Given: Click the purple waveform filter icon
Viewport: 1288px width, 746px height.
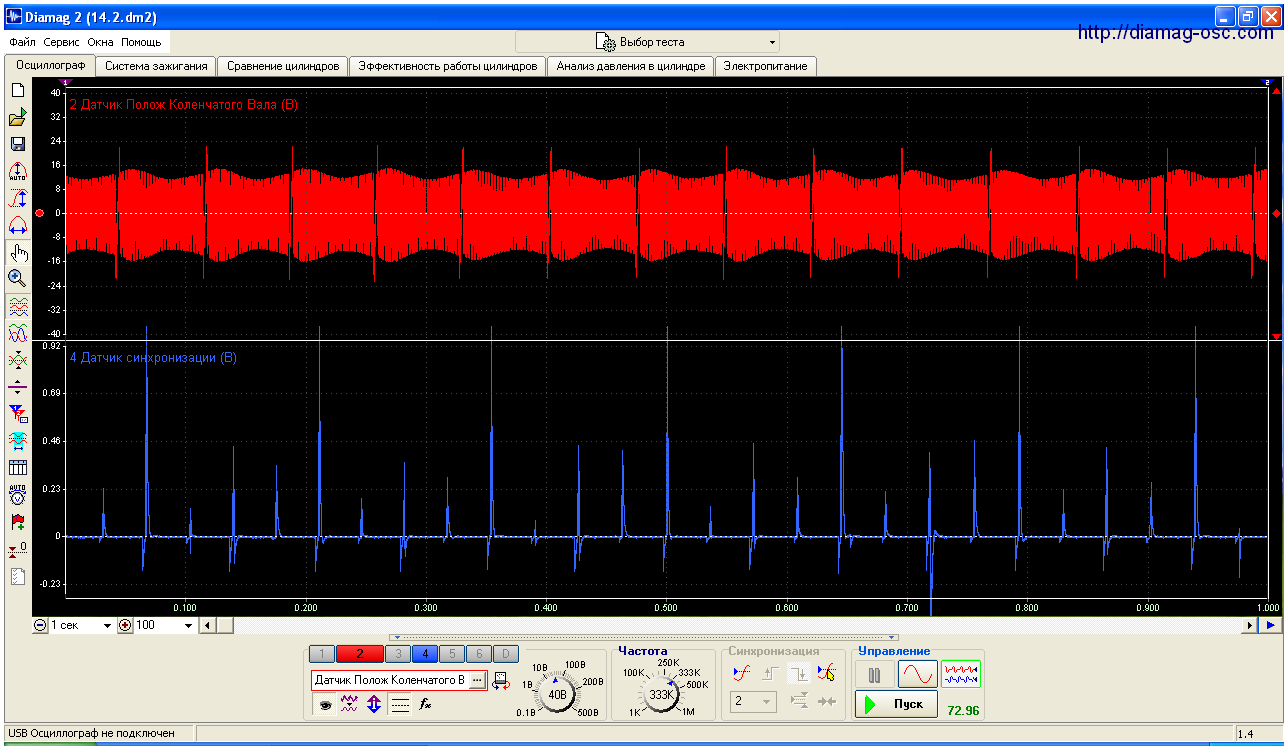Looking at the screenshot, I should pos(349,704).
